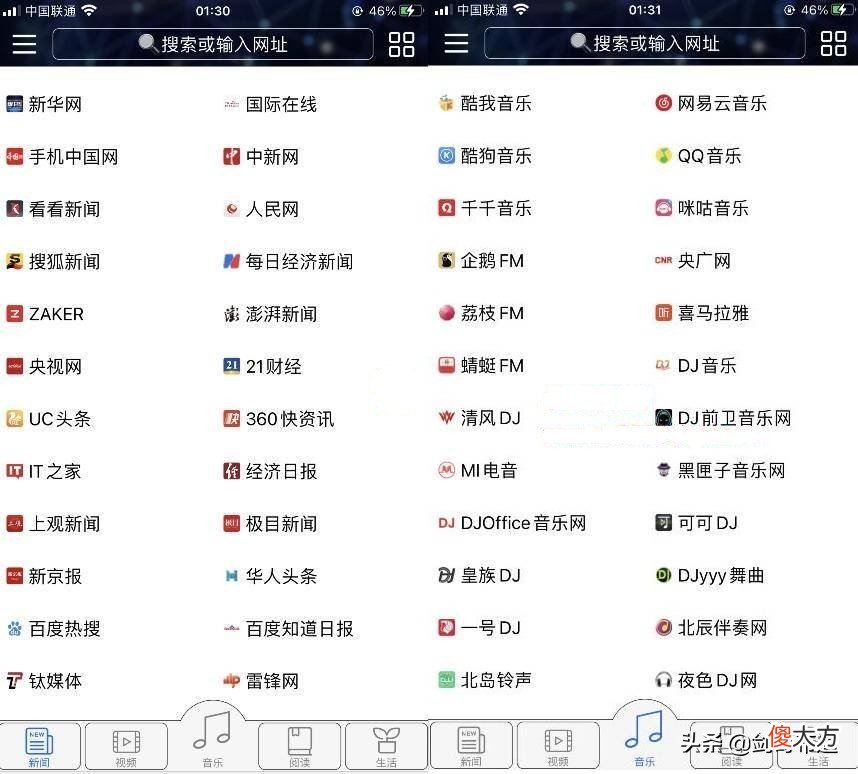Open the hamburger menu in the right screen

tap(456, 43)
